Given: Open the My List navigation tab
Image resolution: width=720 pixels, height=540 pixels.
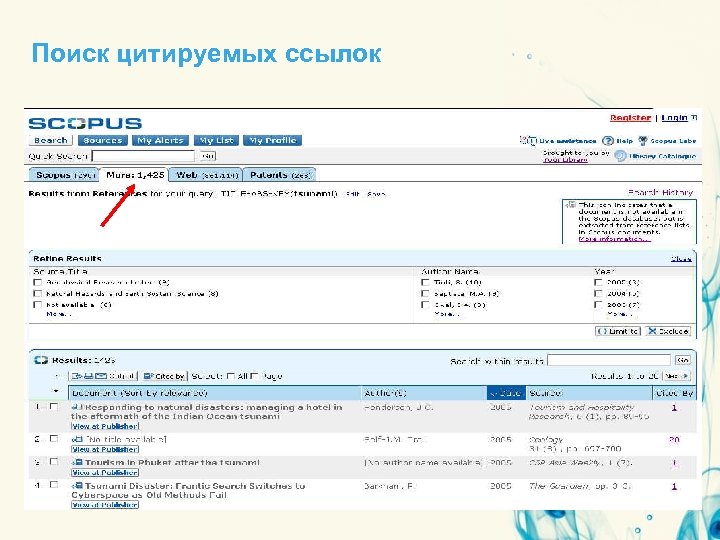Looking at the screenshot, I should pyautogui.click(x=216, y=141).
